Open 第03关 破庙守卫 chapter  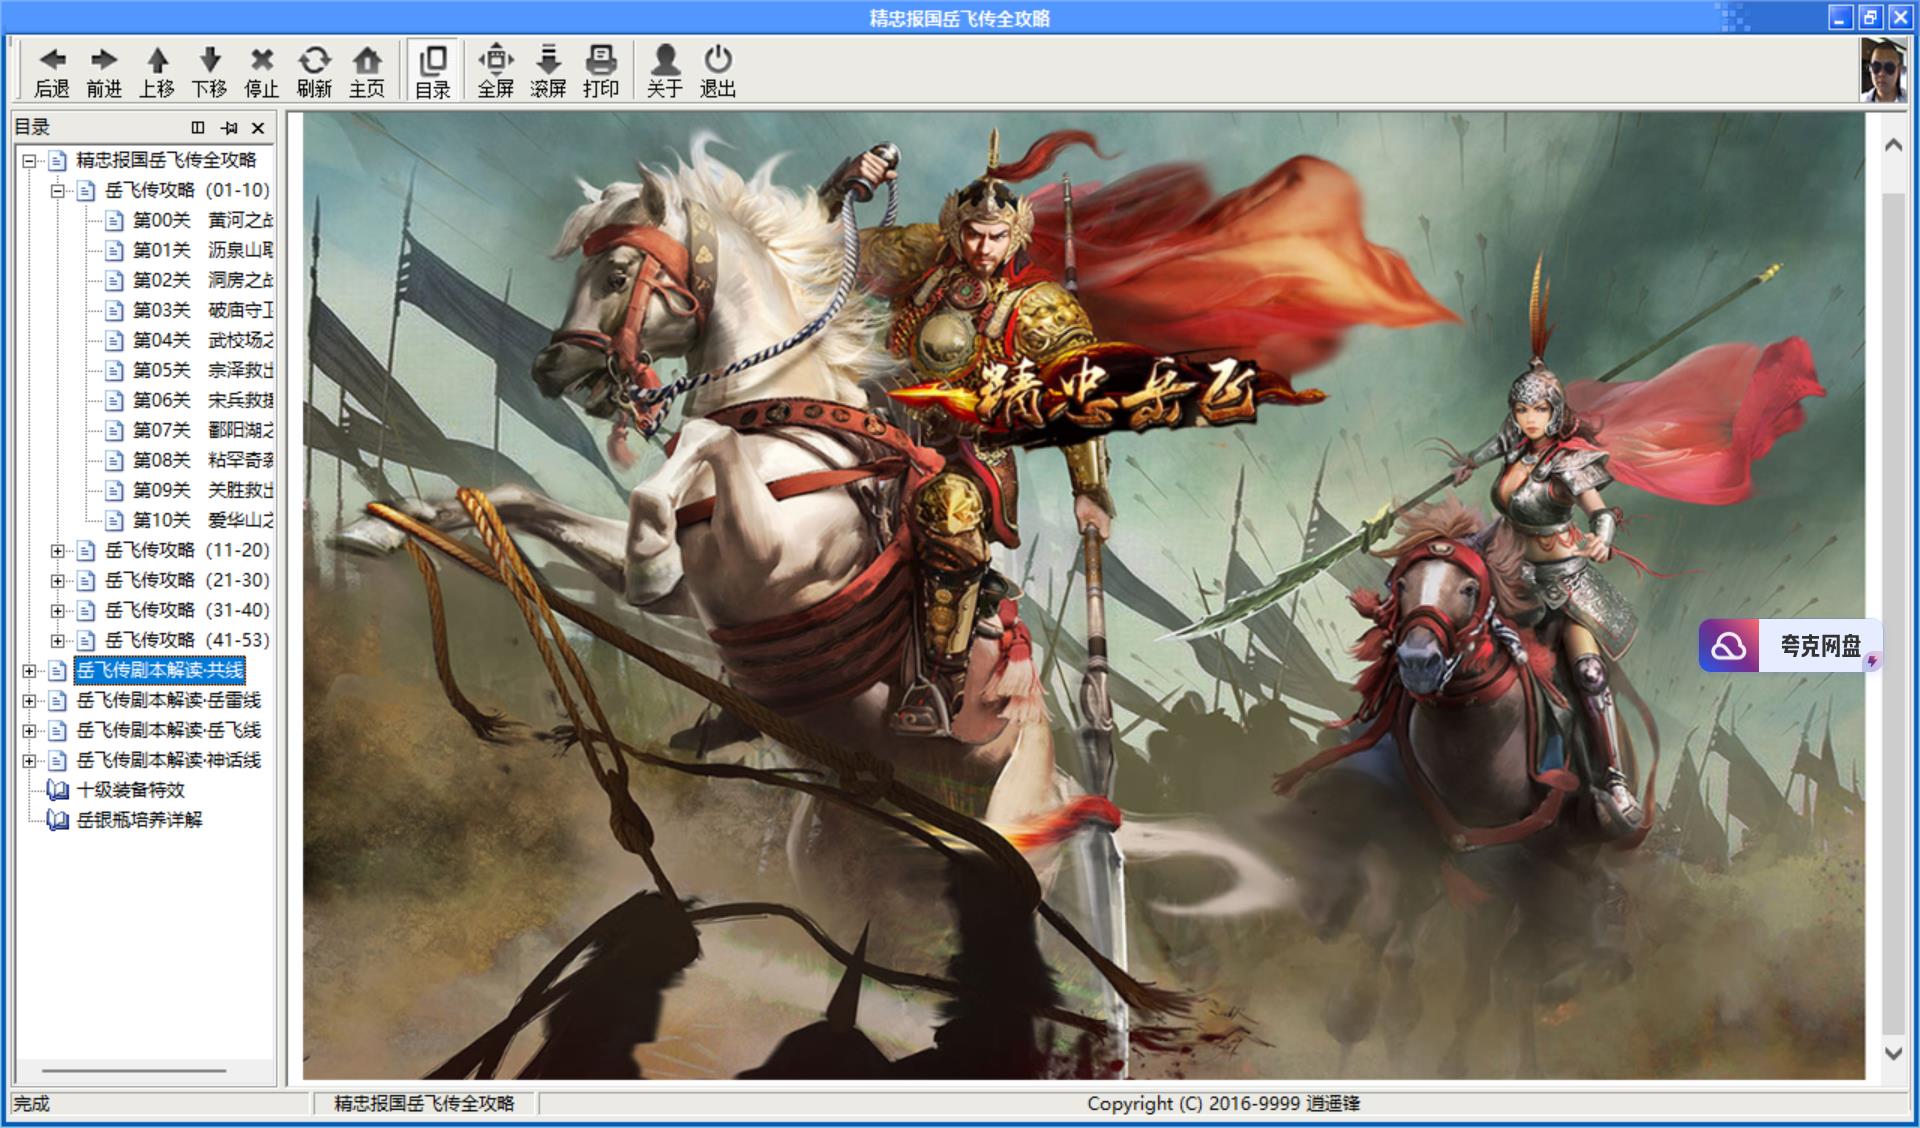(x=203, y=310)
